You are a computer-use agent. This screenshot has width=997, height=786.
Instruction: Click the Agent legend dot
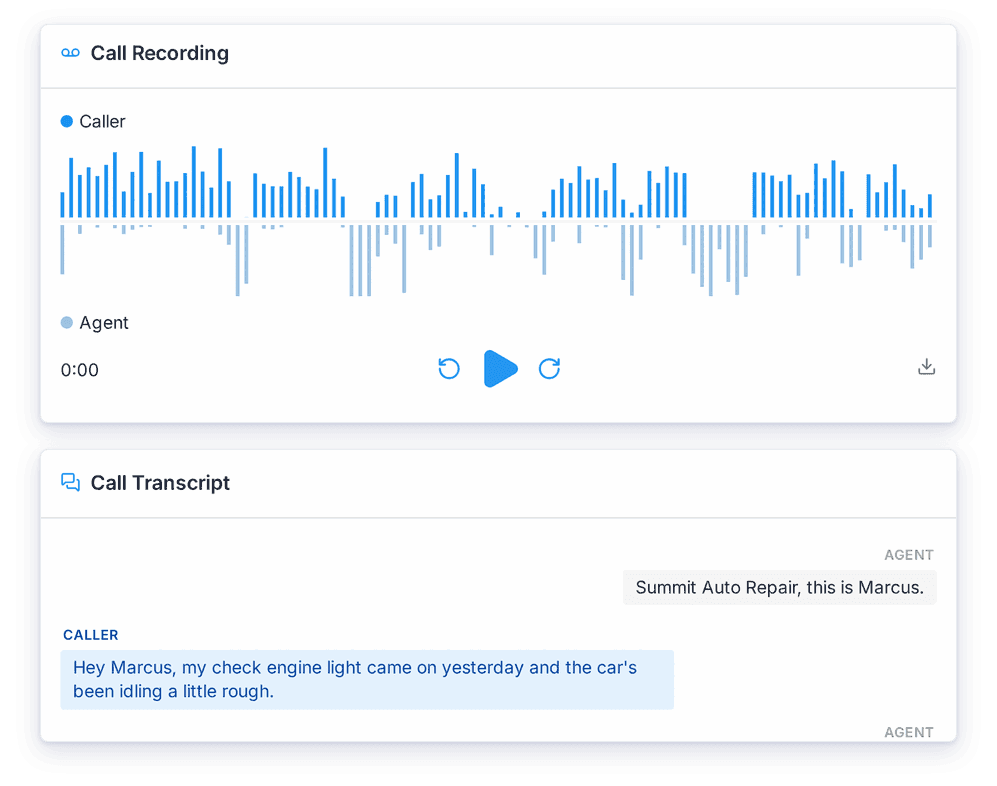point(67,322)
